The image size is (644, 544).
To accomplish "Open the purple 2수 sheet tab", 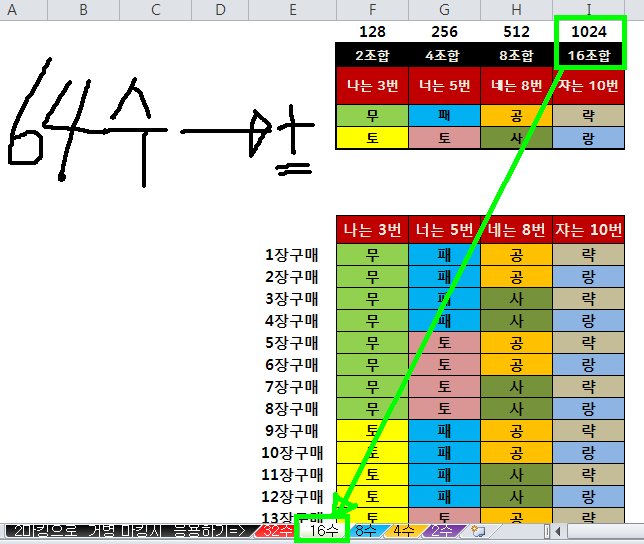I will tap(442, 531).
